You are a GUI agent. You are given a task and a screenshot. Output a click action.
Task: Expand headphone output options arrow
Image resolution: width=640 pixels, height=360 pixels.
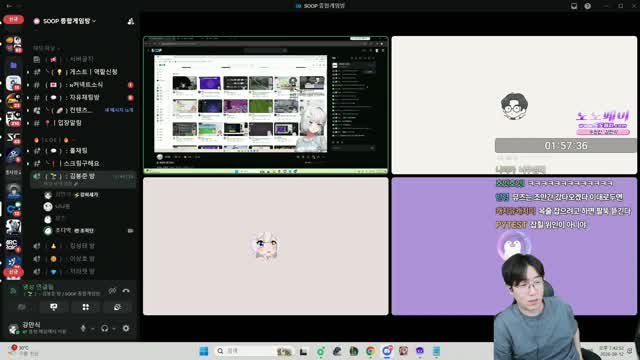(114, 329)
